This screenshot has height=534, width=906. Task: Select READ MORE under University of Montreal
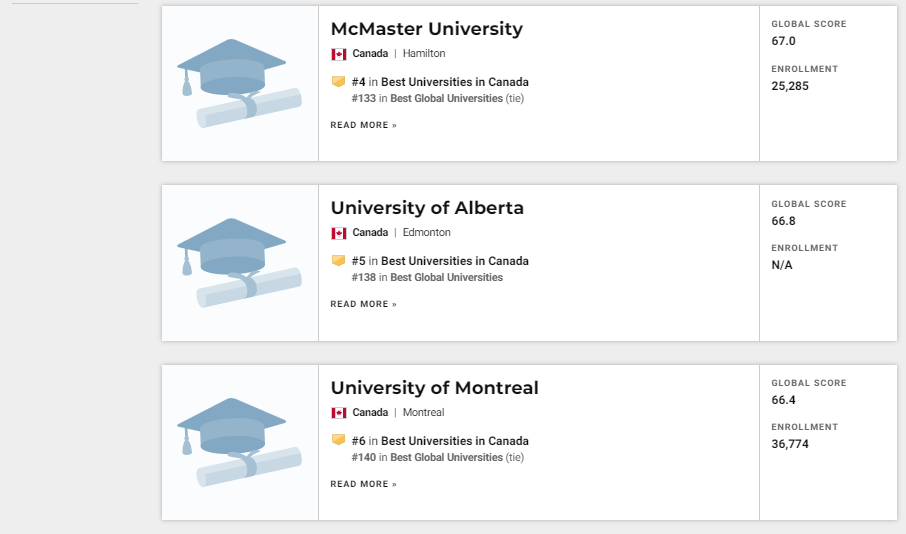point(363,484)
